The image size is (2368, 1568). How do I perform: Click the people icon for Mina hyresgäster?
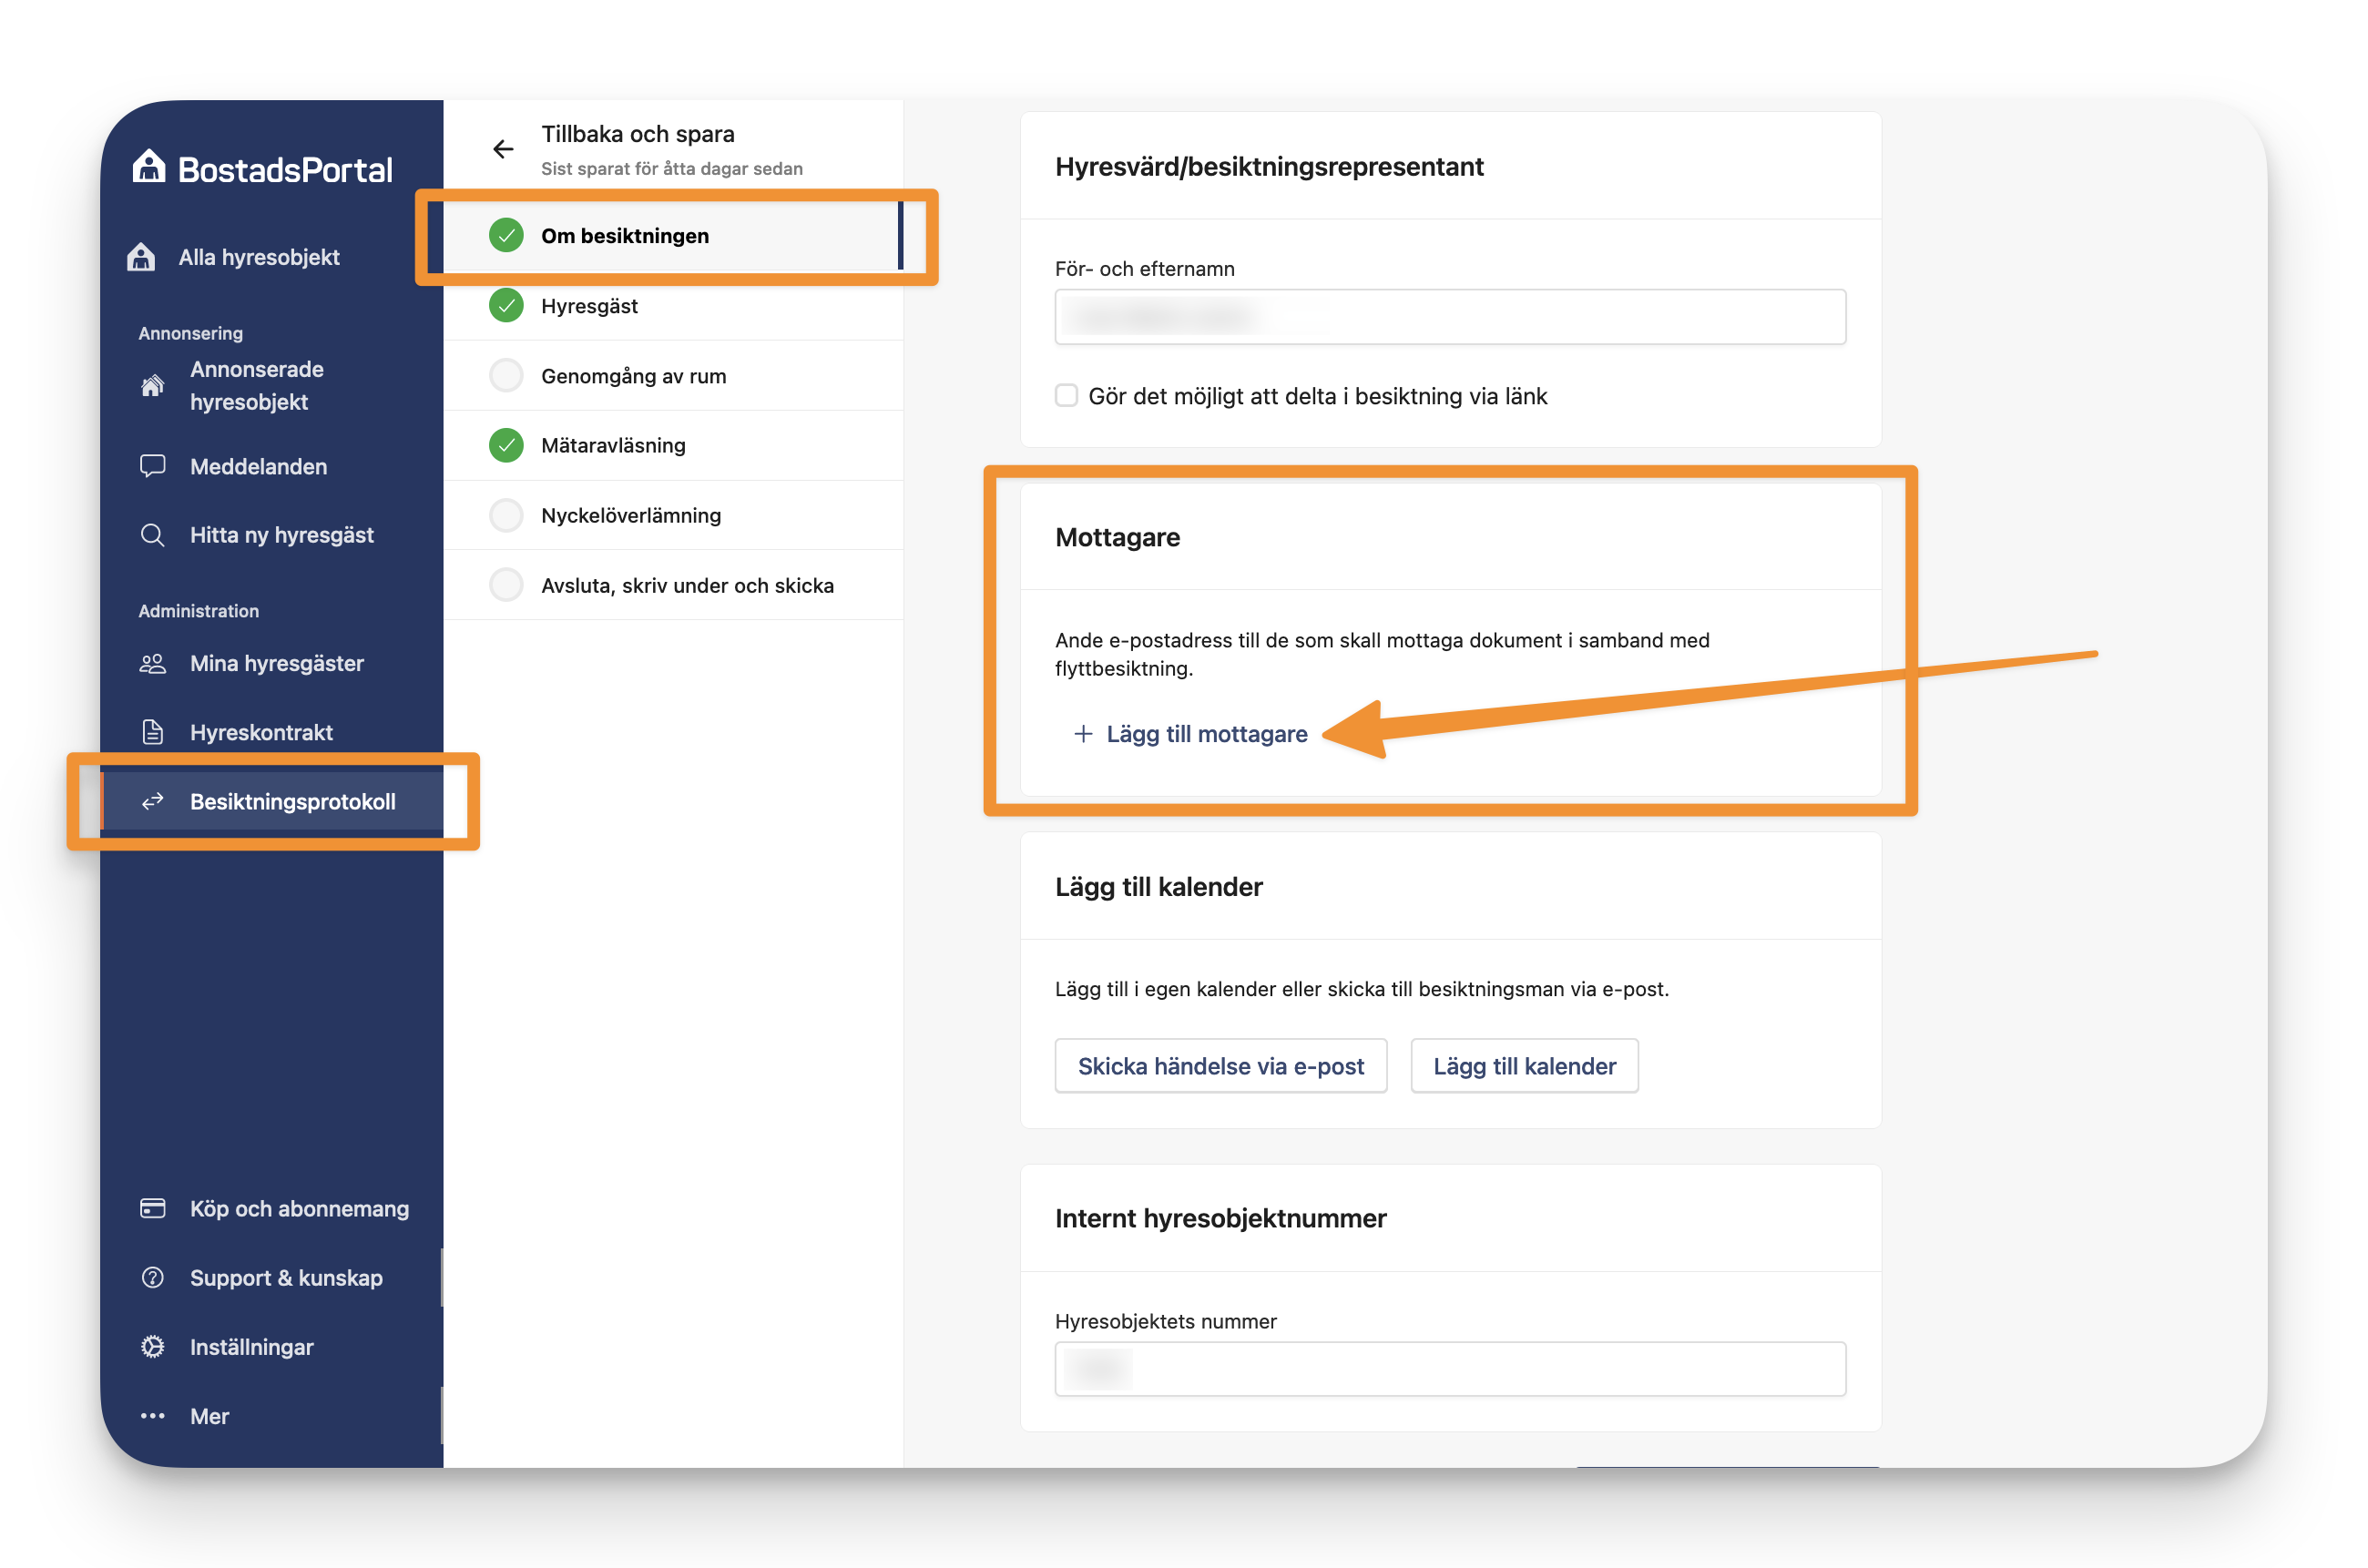(152, 663)
